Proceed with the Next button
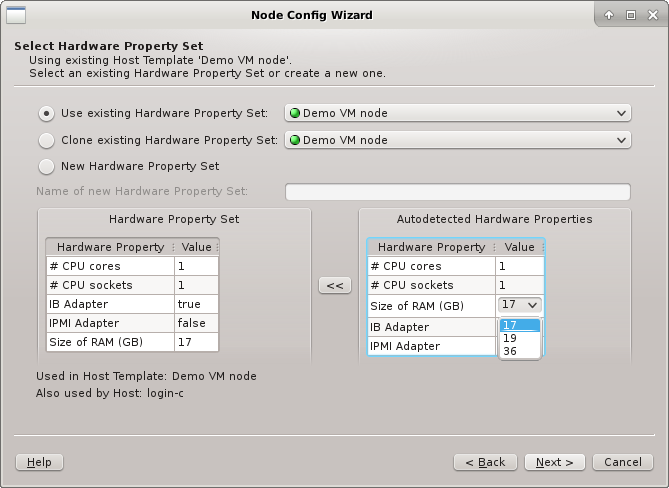The width and height of the screenshot is (669, 488). (x=555, y=462)
